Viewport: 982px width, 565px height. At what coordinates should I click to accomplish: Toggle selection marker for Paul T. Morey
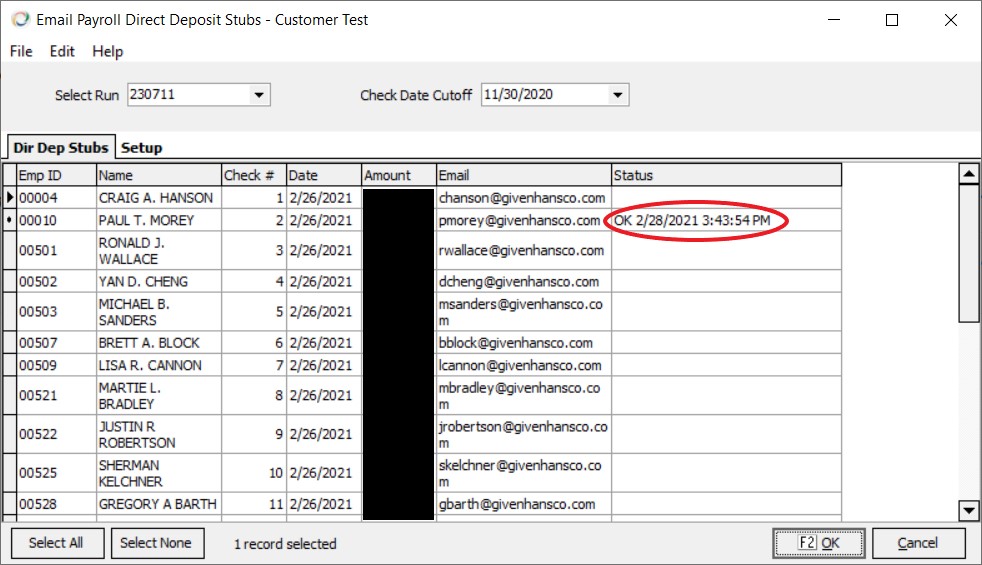[x=10, y=220]
